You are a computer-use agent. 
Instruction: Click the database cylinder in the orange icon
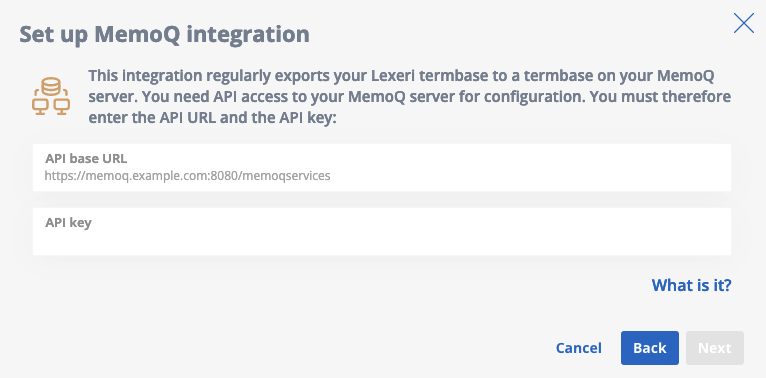coord(51,86)
